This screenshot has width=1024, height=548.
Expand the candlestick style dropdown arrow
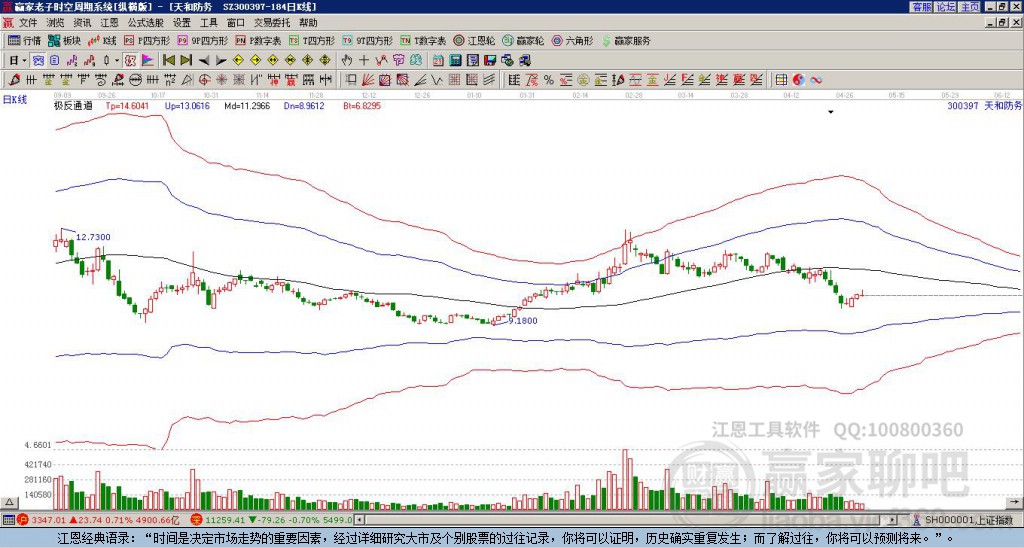click(117, 61)
